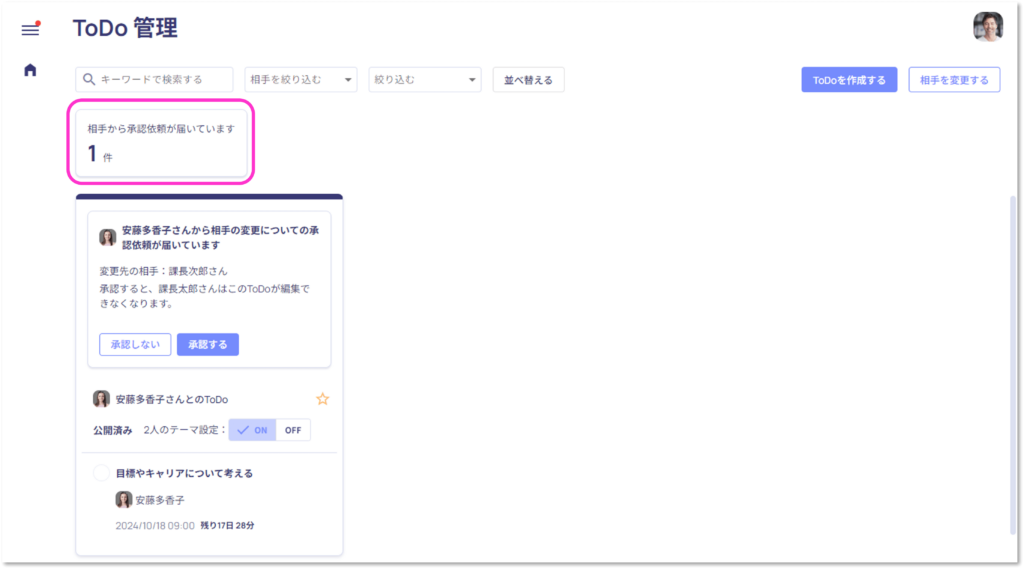Switch theme setting to OFF
Image resolution: width=1024 pixels, height=569 pixels.
[293, 430]
